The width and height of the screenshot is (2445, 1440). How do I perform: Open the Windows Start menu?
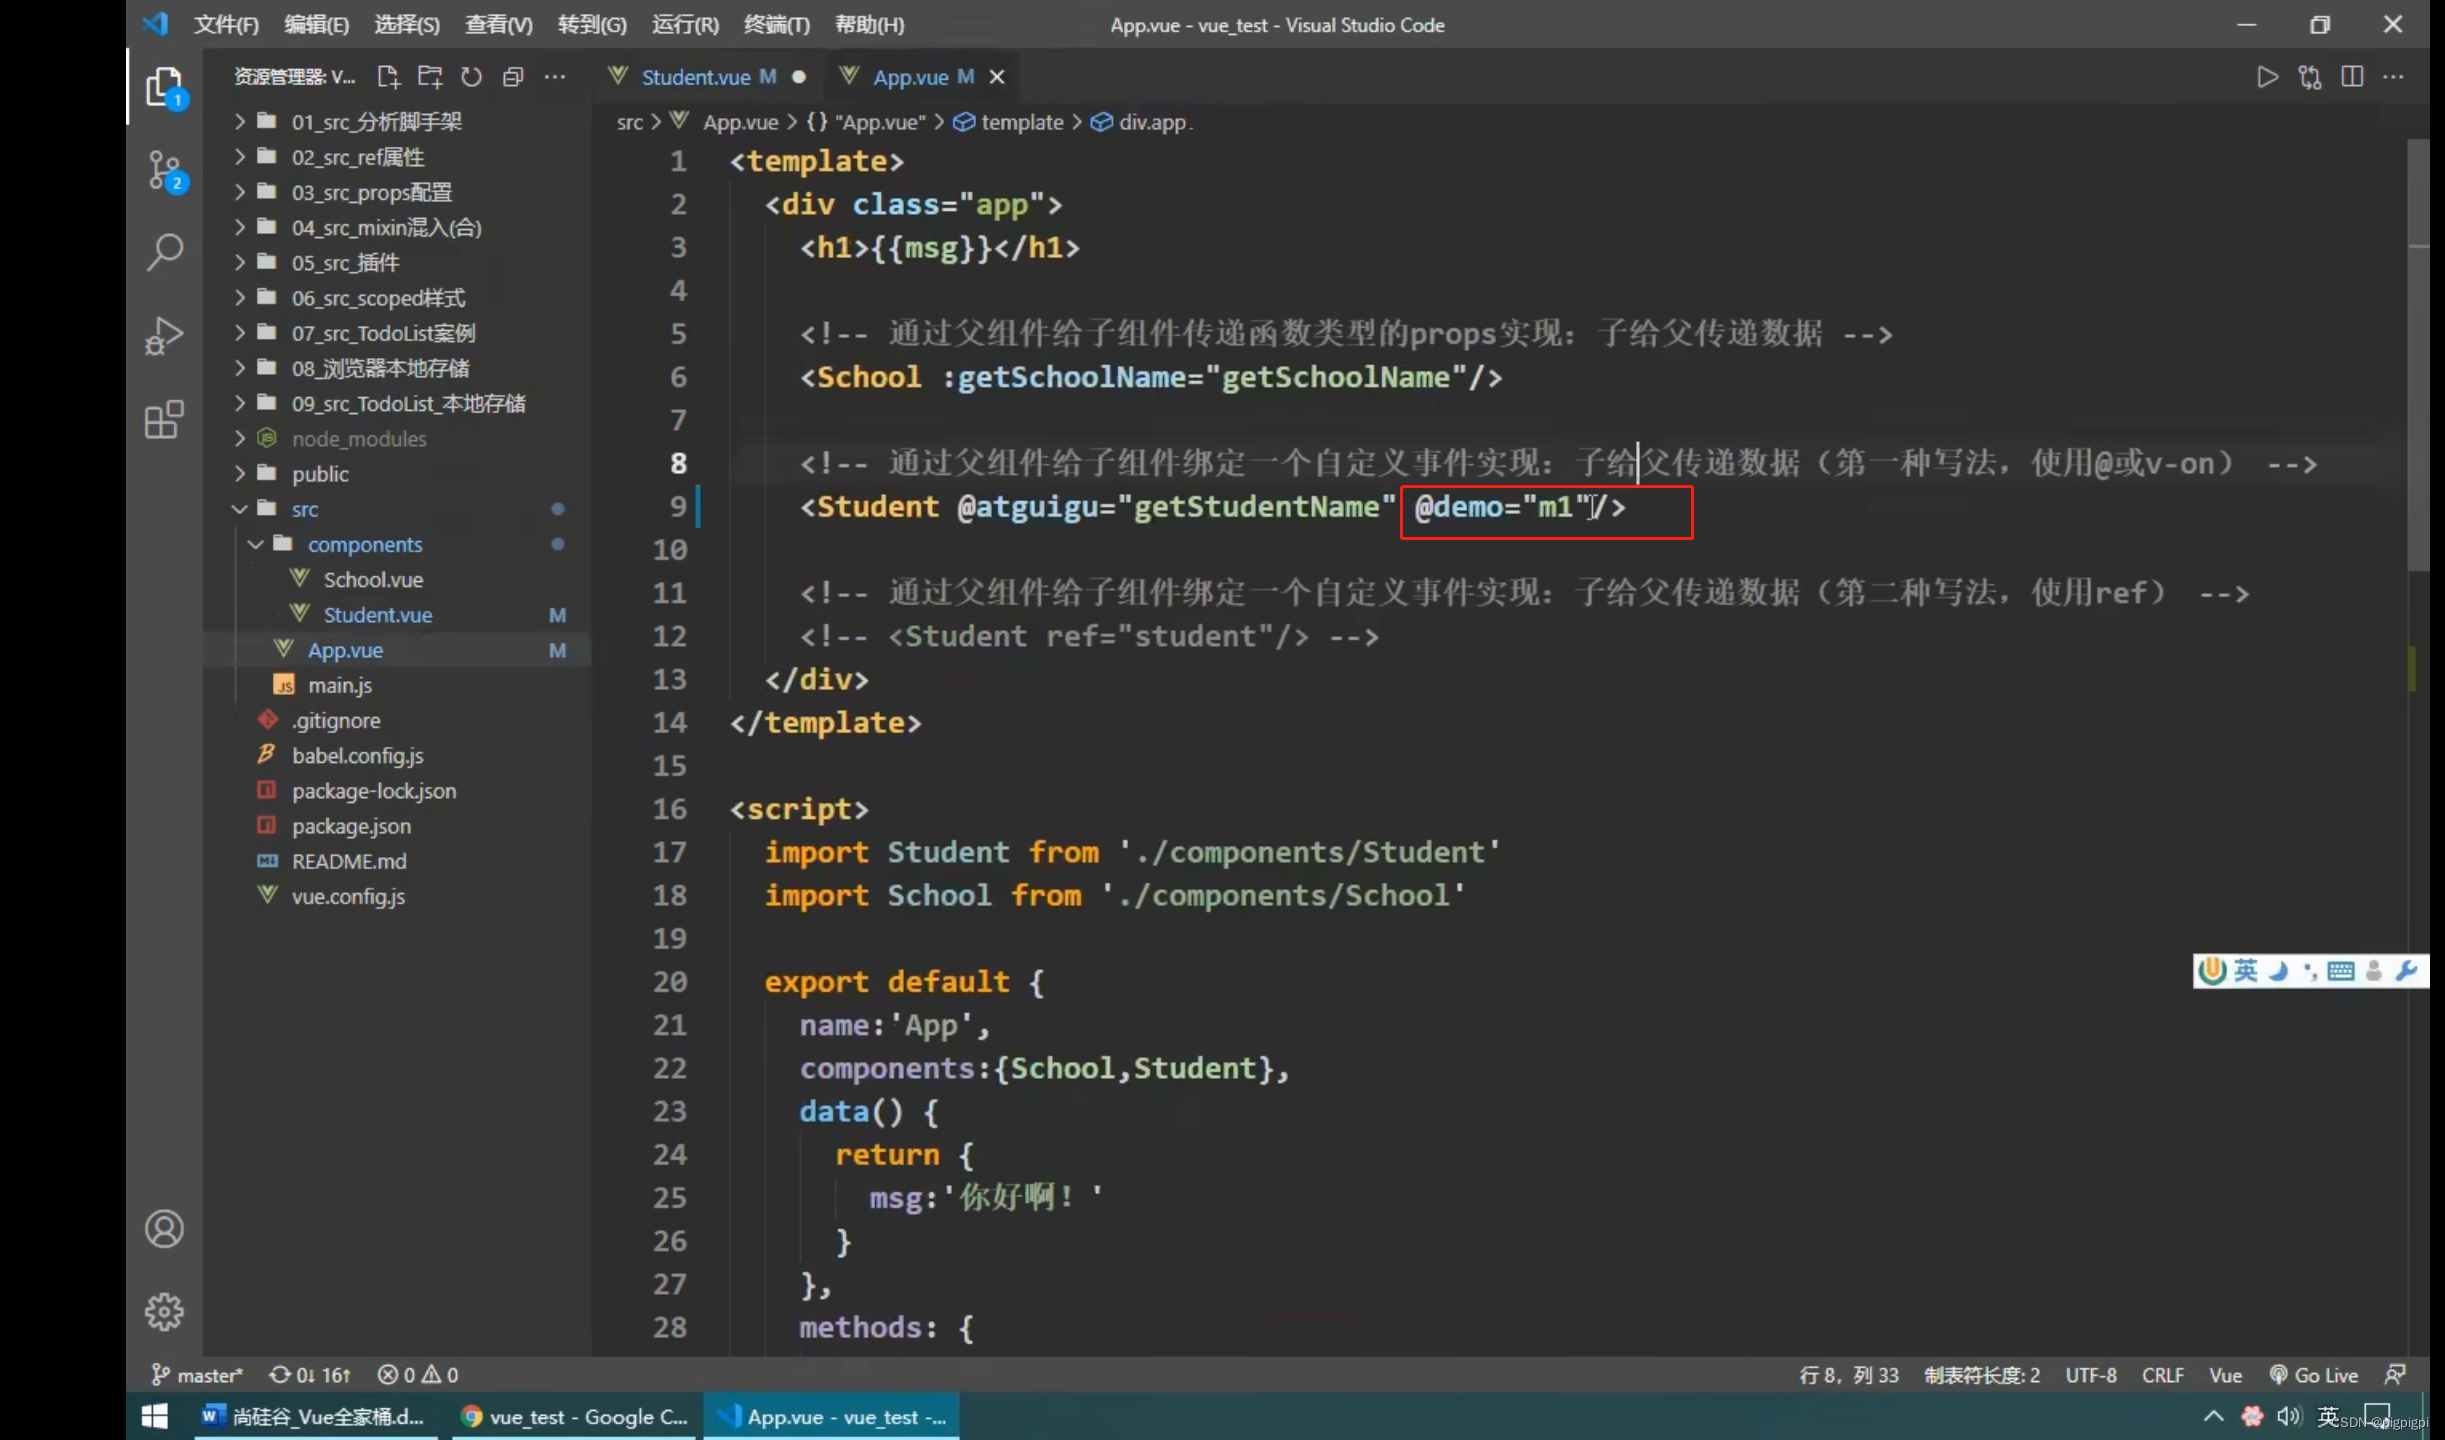(x=155, y=1417)
